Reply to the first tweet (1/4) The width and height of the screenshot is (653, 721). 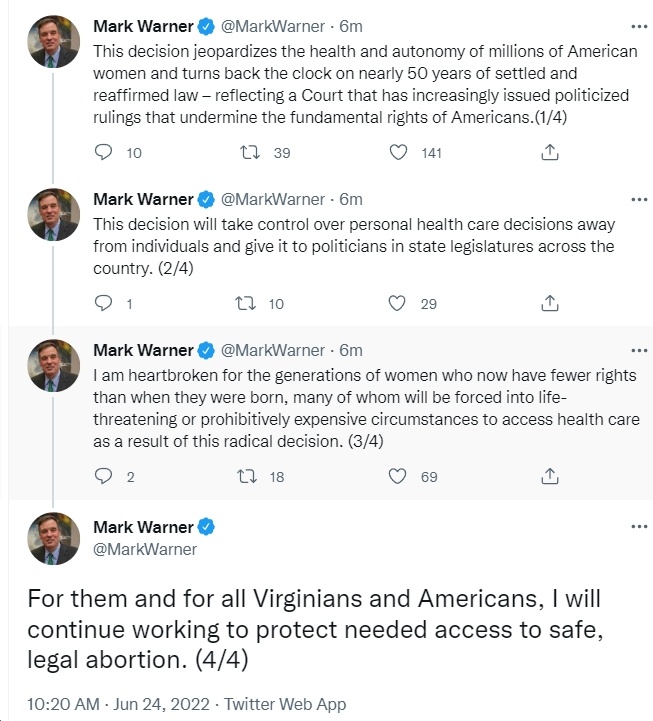point(103,152)
